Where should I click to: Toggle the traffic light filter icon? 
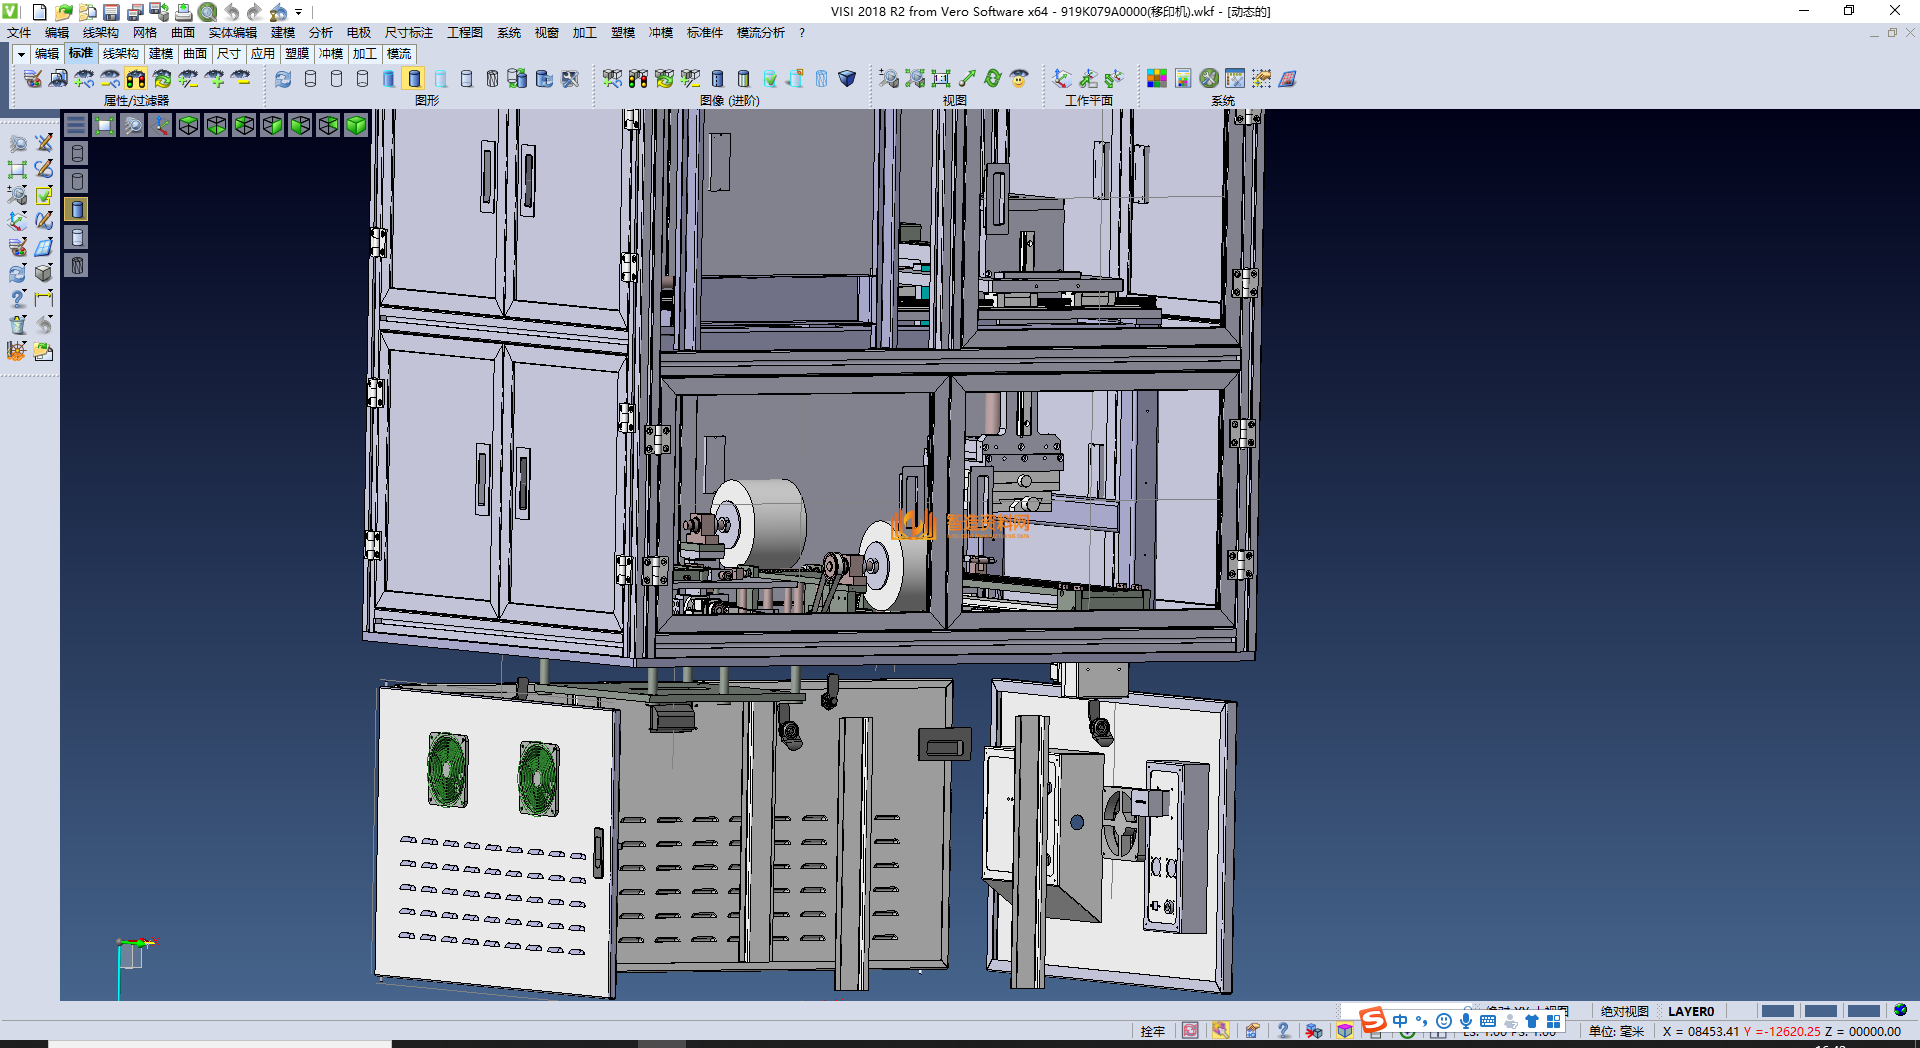[x=136, y=78]
